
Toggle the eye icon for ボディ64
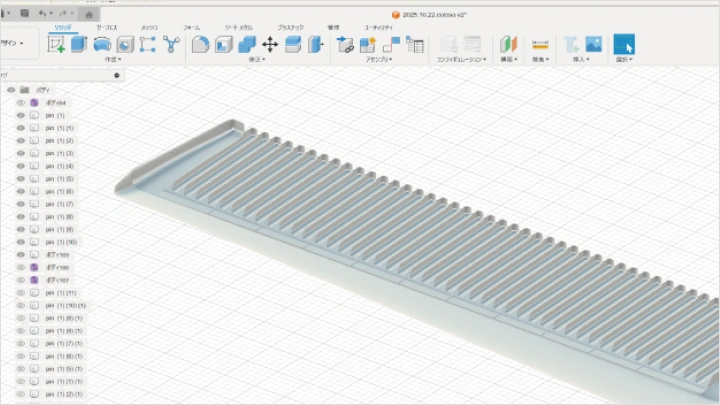pyautogui.click(x=21, y=103)
